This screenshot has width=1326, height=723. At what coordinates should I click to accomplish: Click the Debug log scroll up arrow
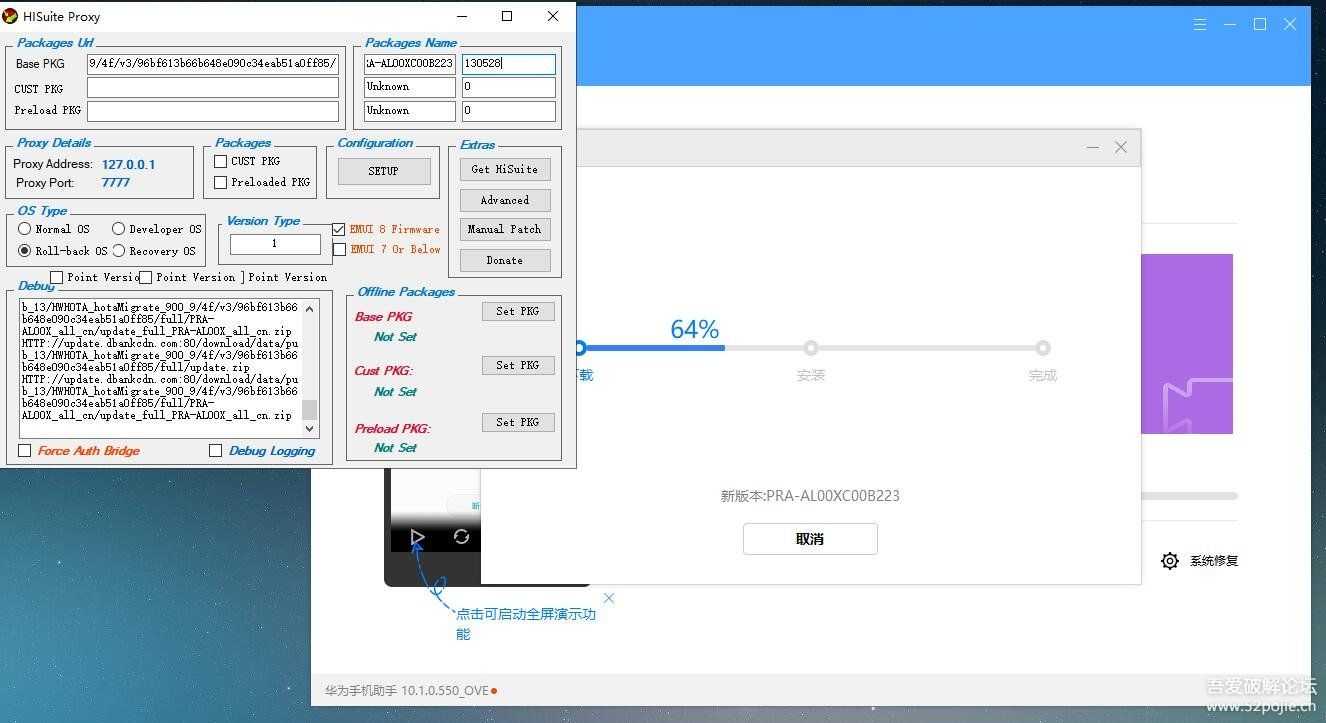(310, 308)
